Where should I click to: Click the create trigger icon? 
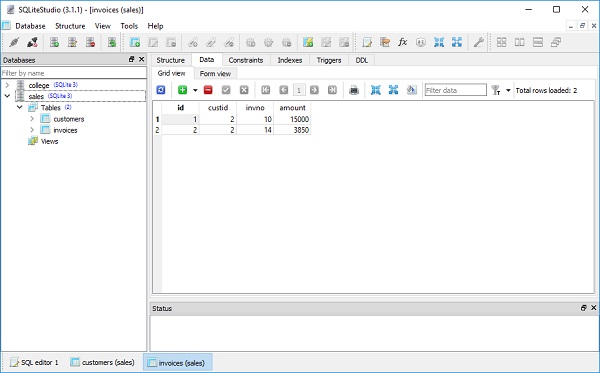[x=251, y=42]
